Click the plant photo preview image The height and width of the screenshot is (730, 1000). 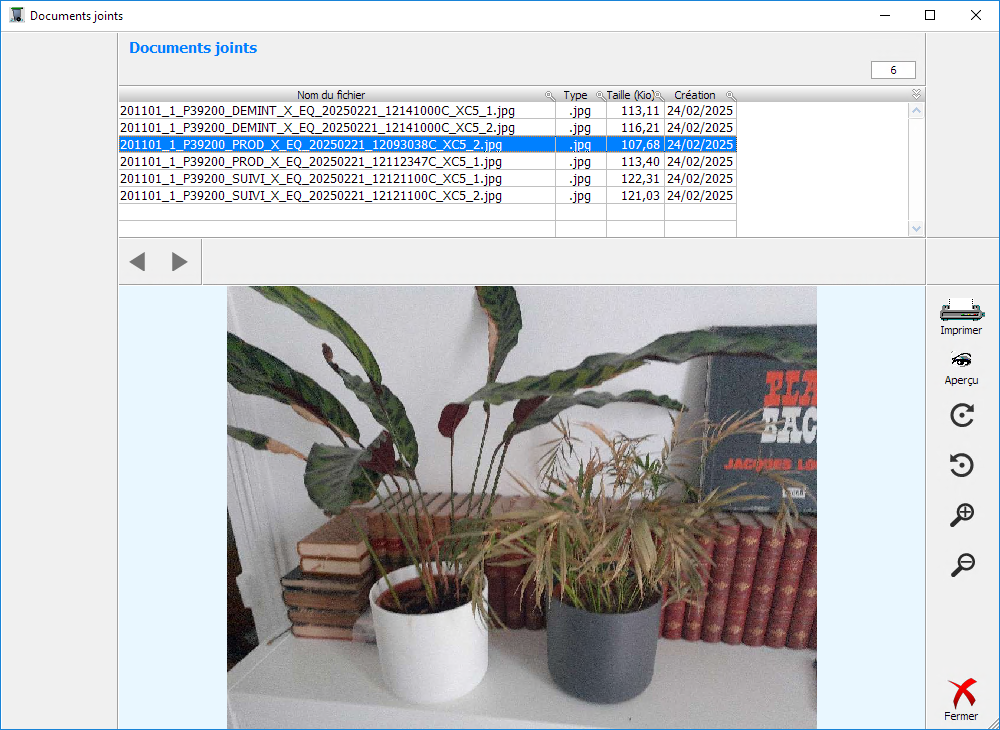pyautogui.click(x=521, y=507)
